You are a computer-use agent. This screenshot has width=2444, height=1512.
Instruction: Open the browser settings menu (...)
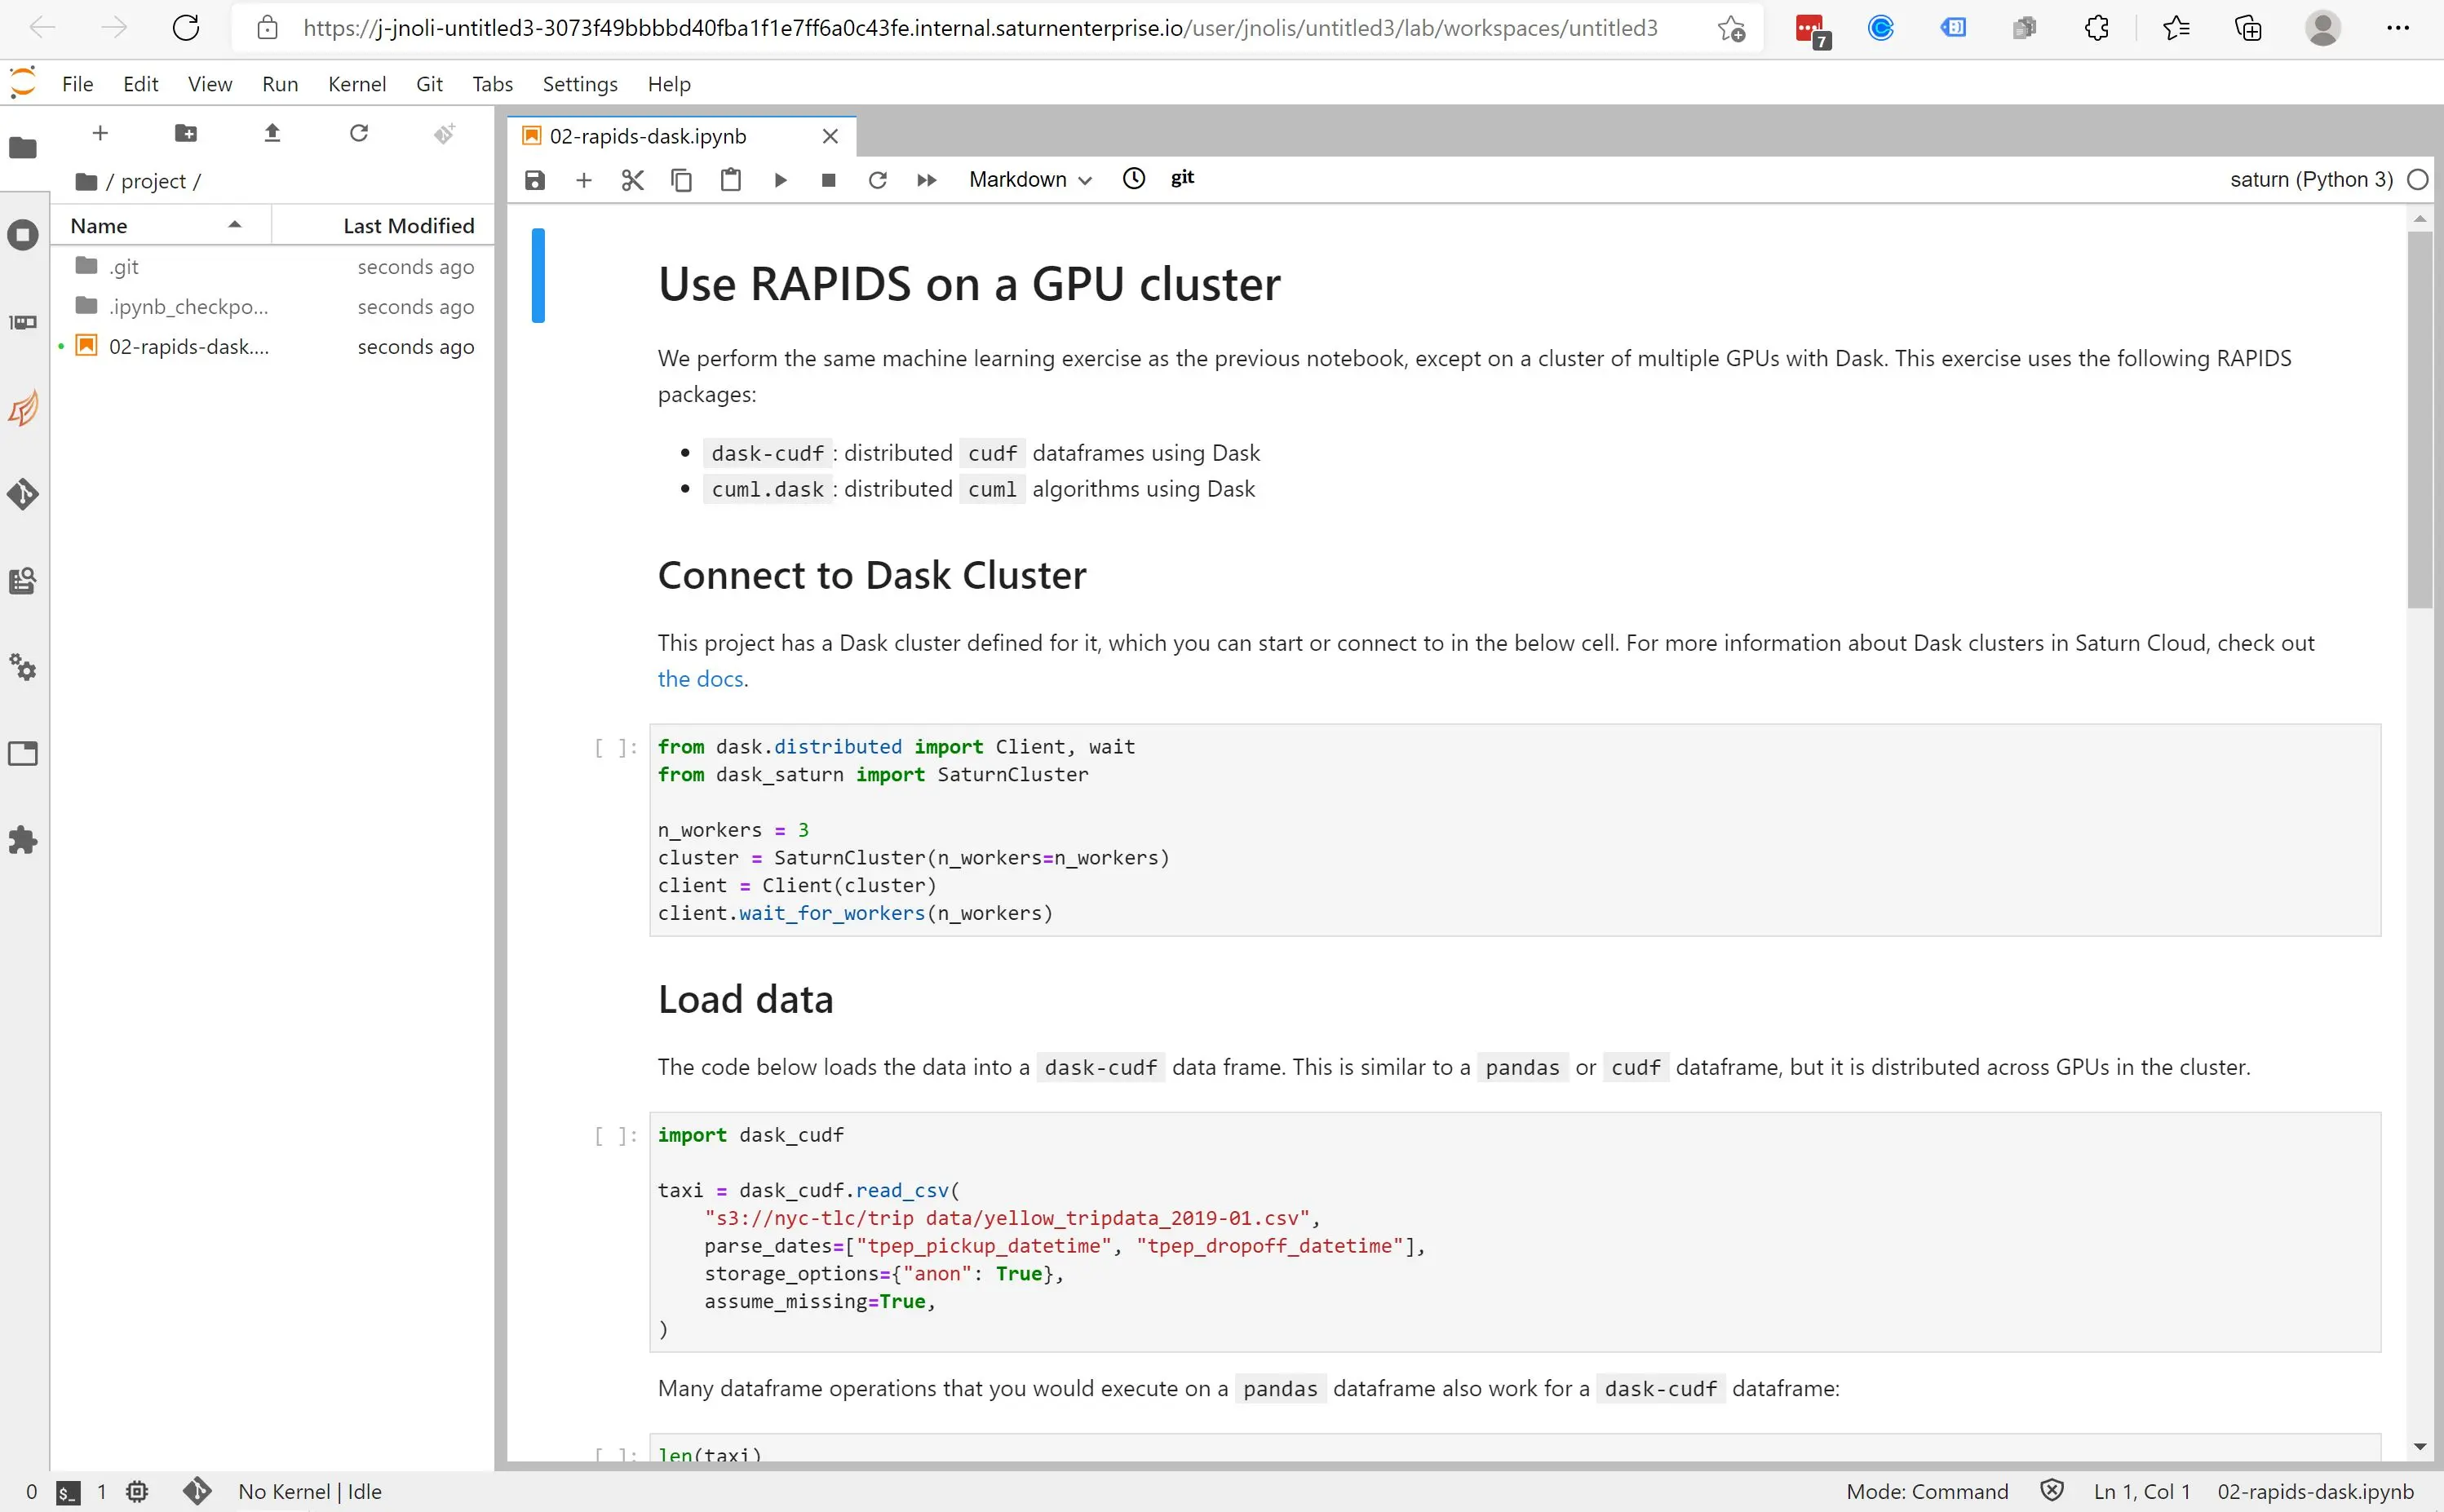pyautogui.click(x=2399, y=27)
